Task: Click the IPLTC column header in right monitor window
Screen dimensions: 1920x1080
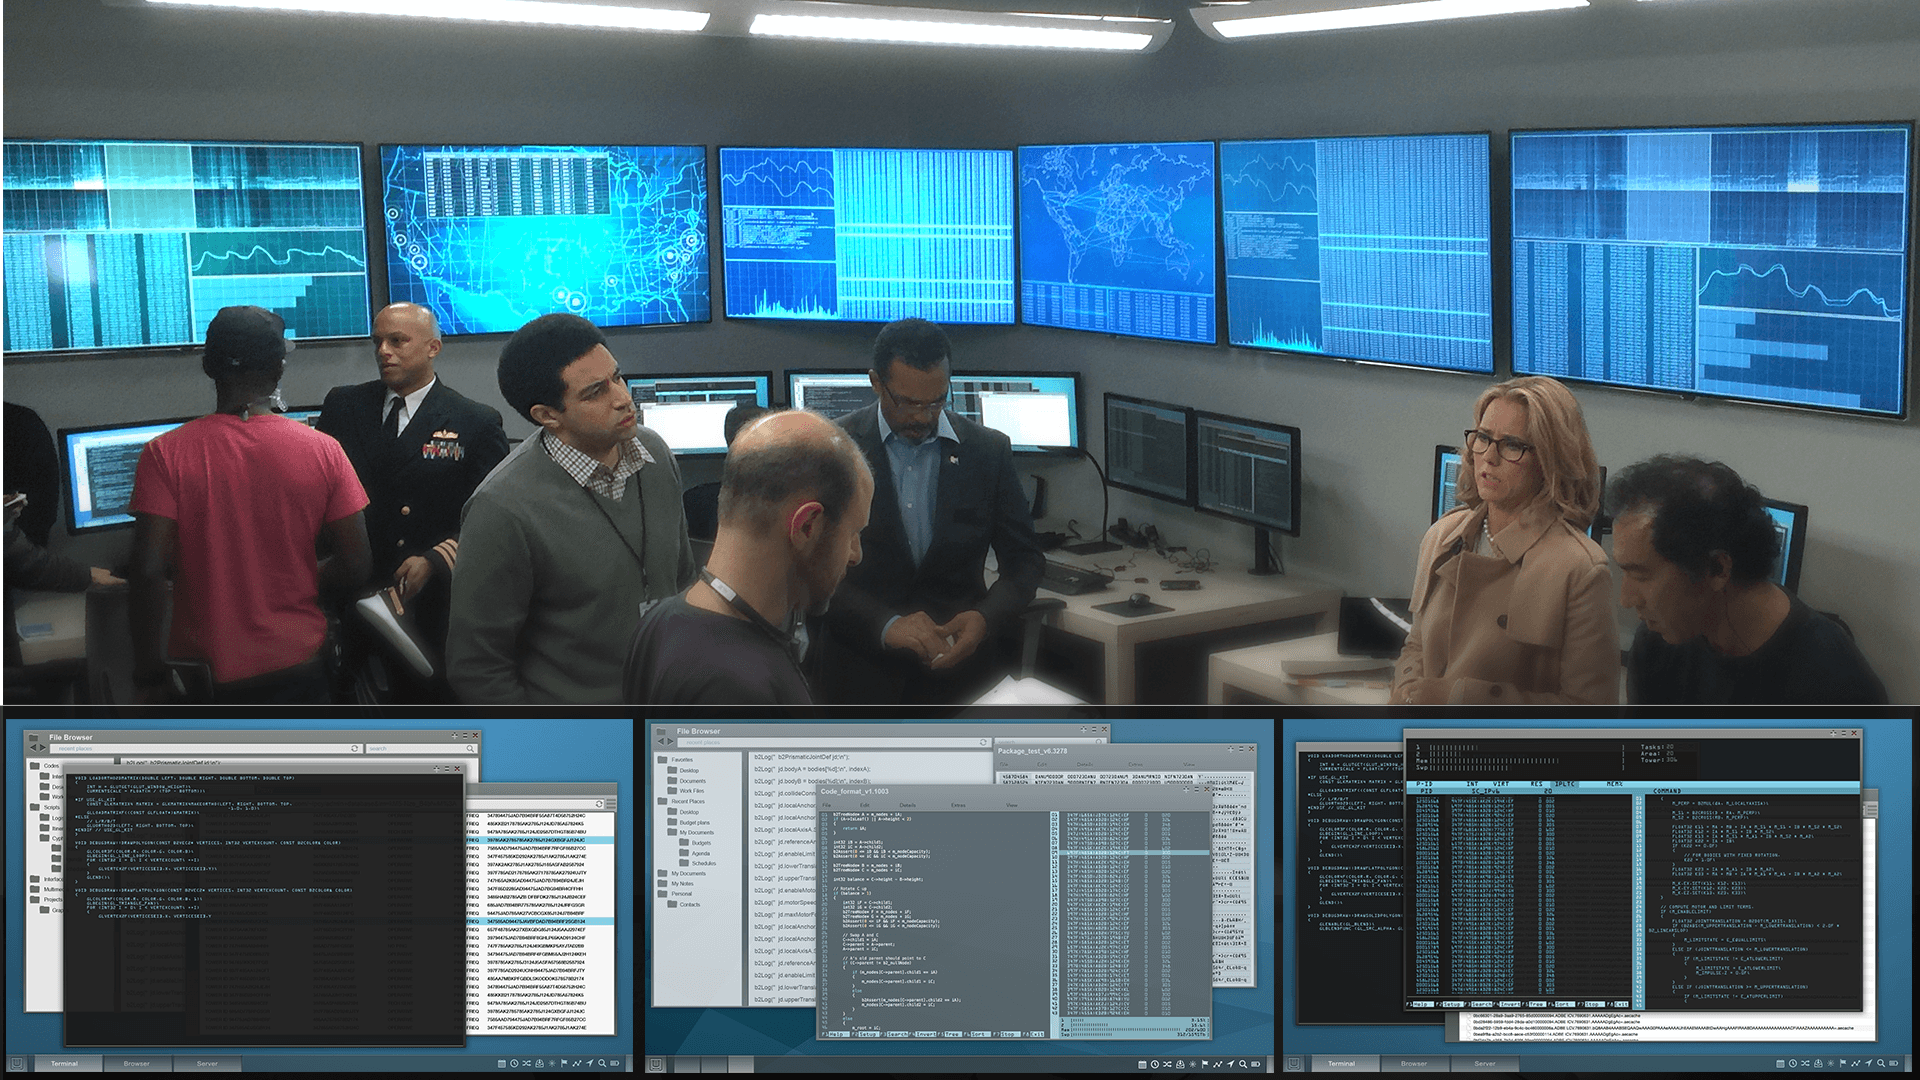Action: (1565, 784)
